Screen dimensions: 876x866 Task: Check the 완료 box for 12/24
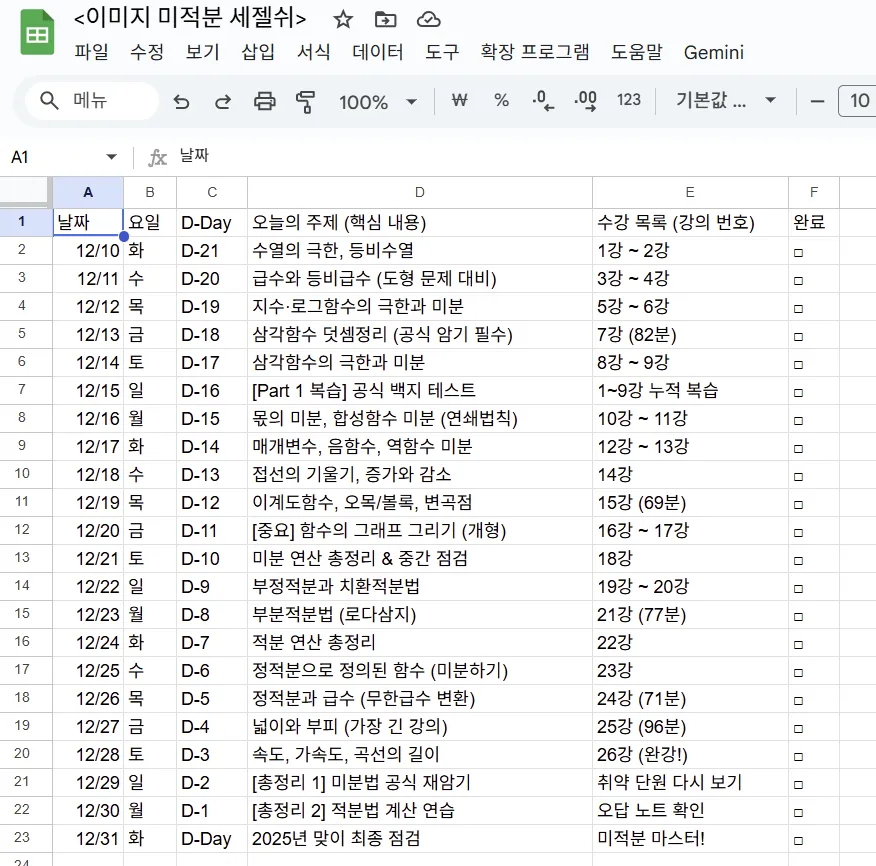798,645
